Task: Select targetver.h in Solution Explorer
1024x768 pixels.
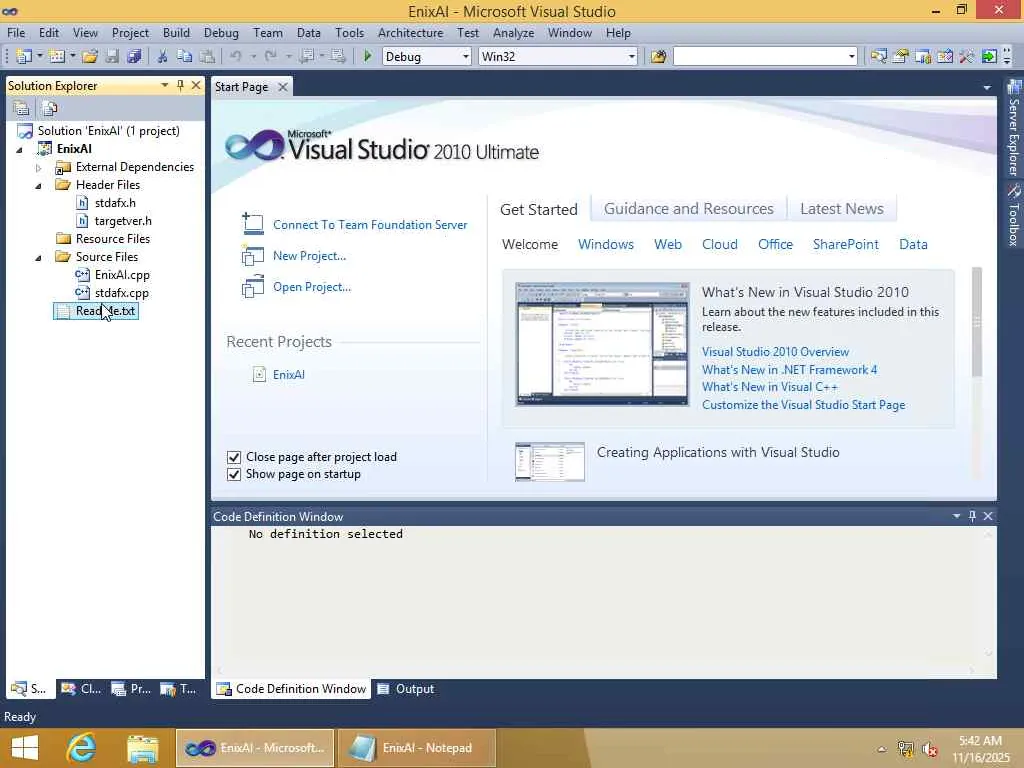Action: (x=123, y=221)
